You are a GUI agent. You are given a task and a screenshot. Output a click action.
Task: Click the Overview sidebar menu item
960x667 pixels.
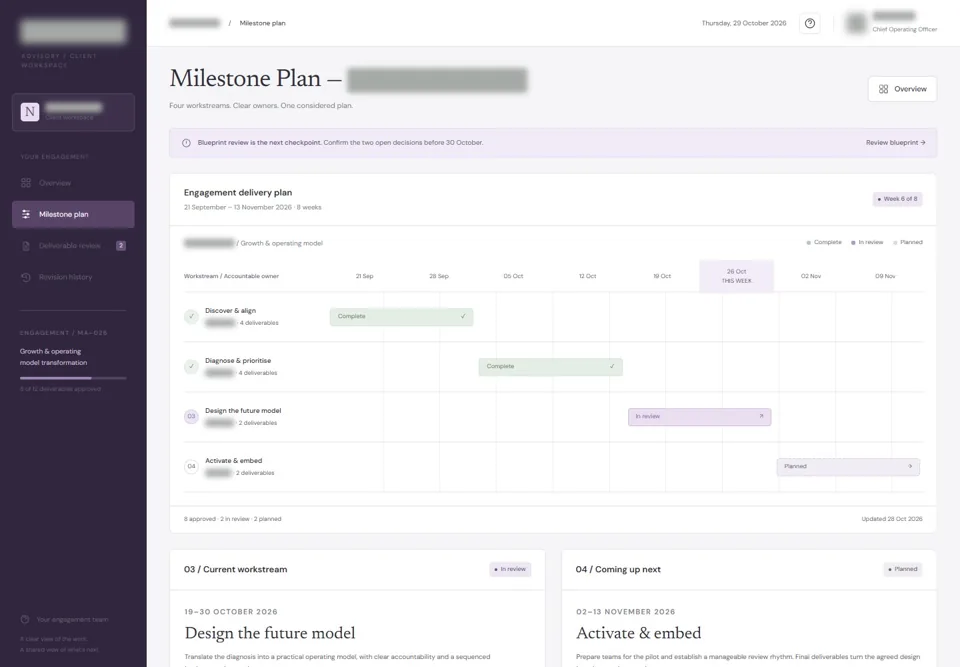click(73, 183)
